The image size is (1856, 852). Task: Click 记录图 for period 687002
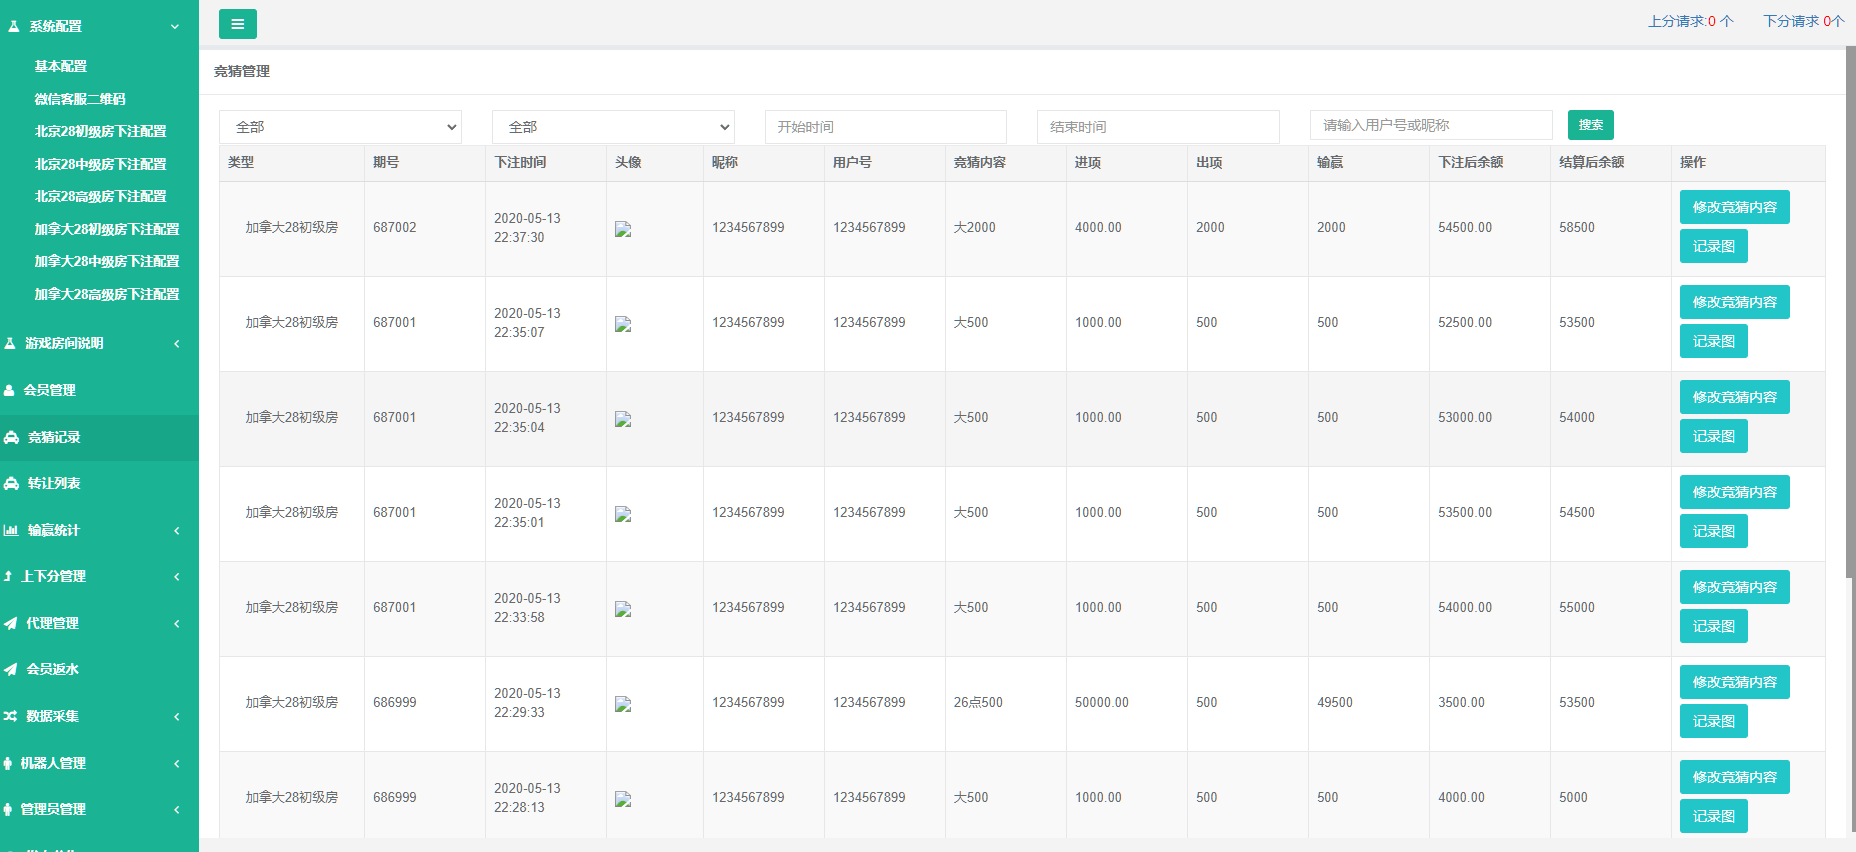1714,246
